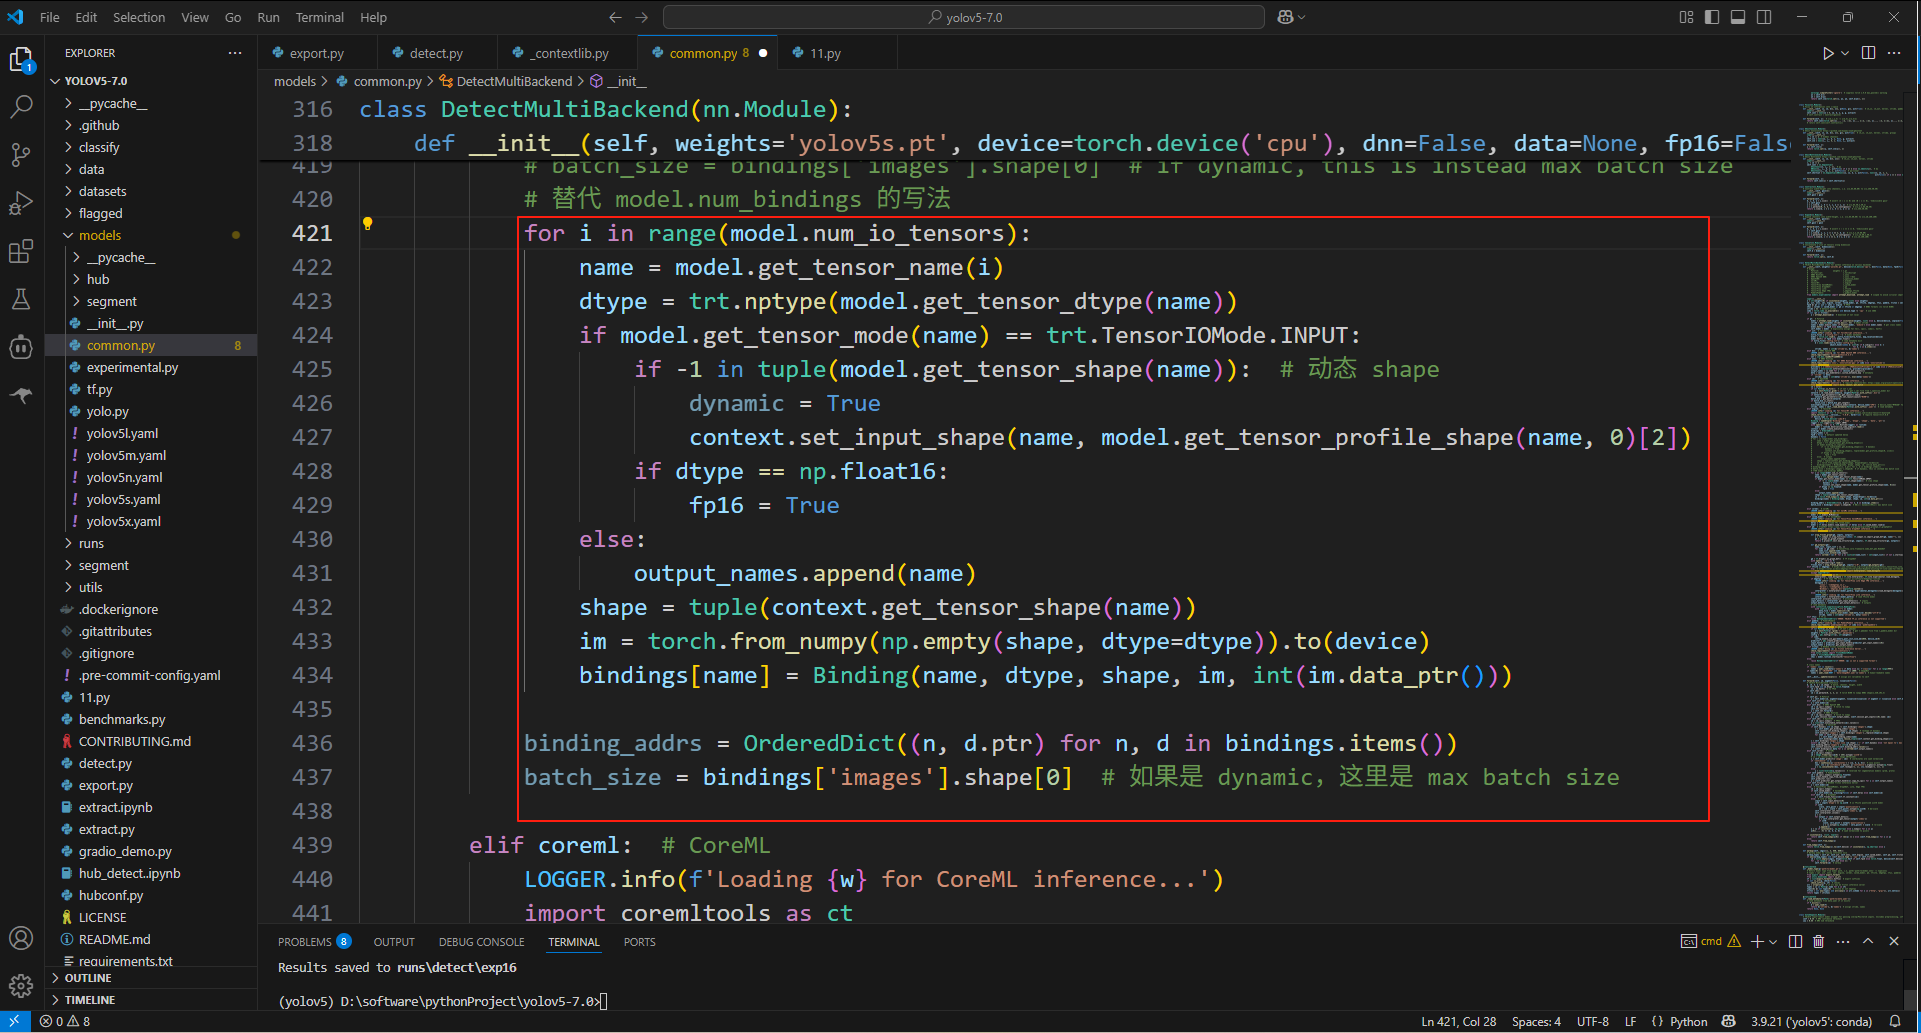
Task: Open the Testing flask icon in sidebar
Action: [22, 298]
